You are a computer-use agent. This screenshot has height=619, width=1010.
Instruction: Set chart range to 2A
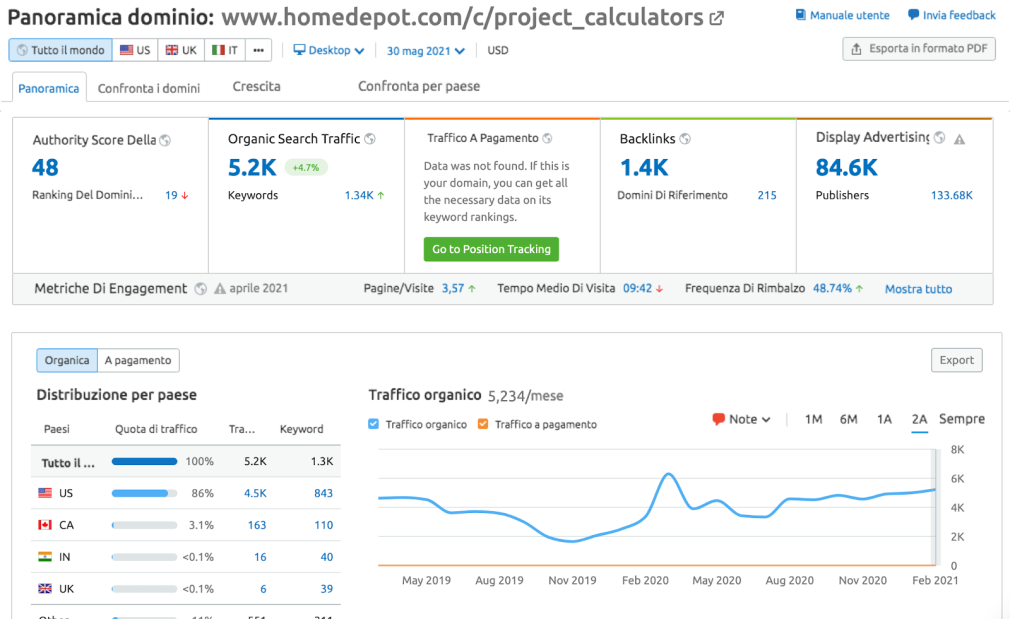(x=919, y=419)
